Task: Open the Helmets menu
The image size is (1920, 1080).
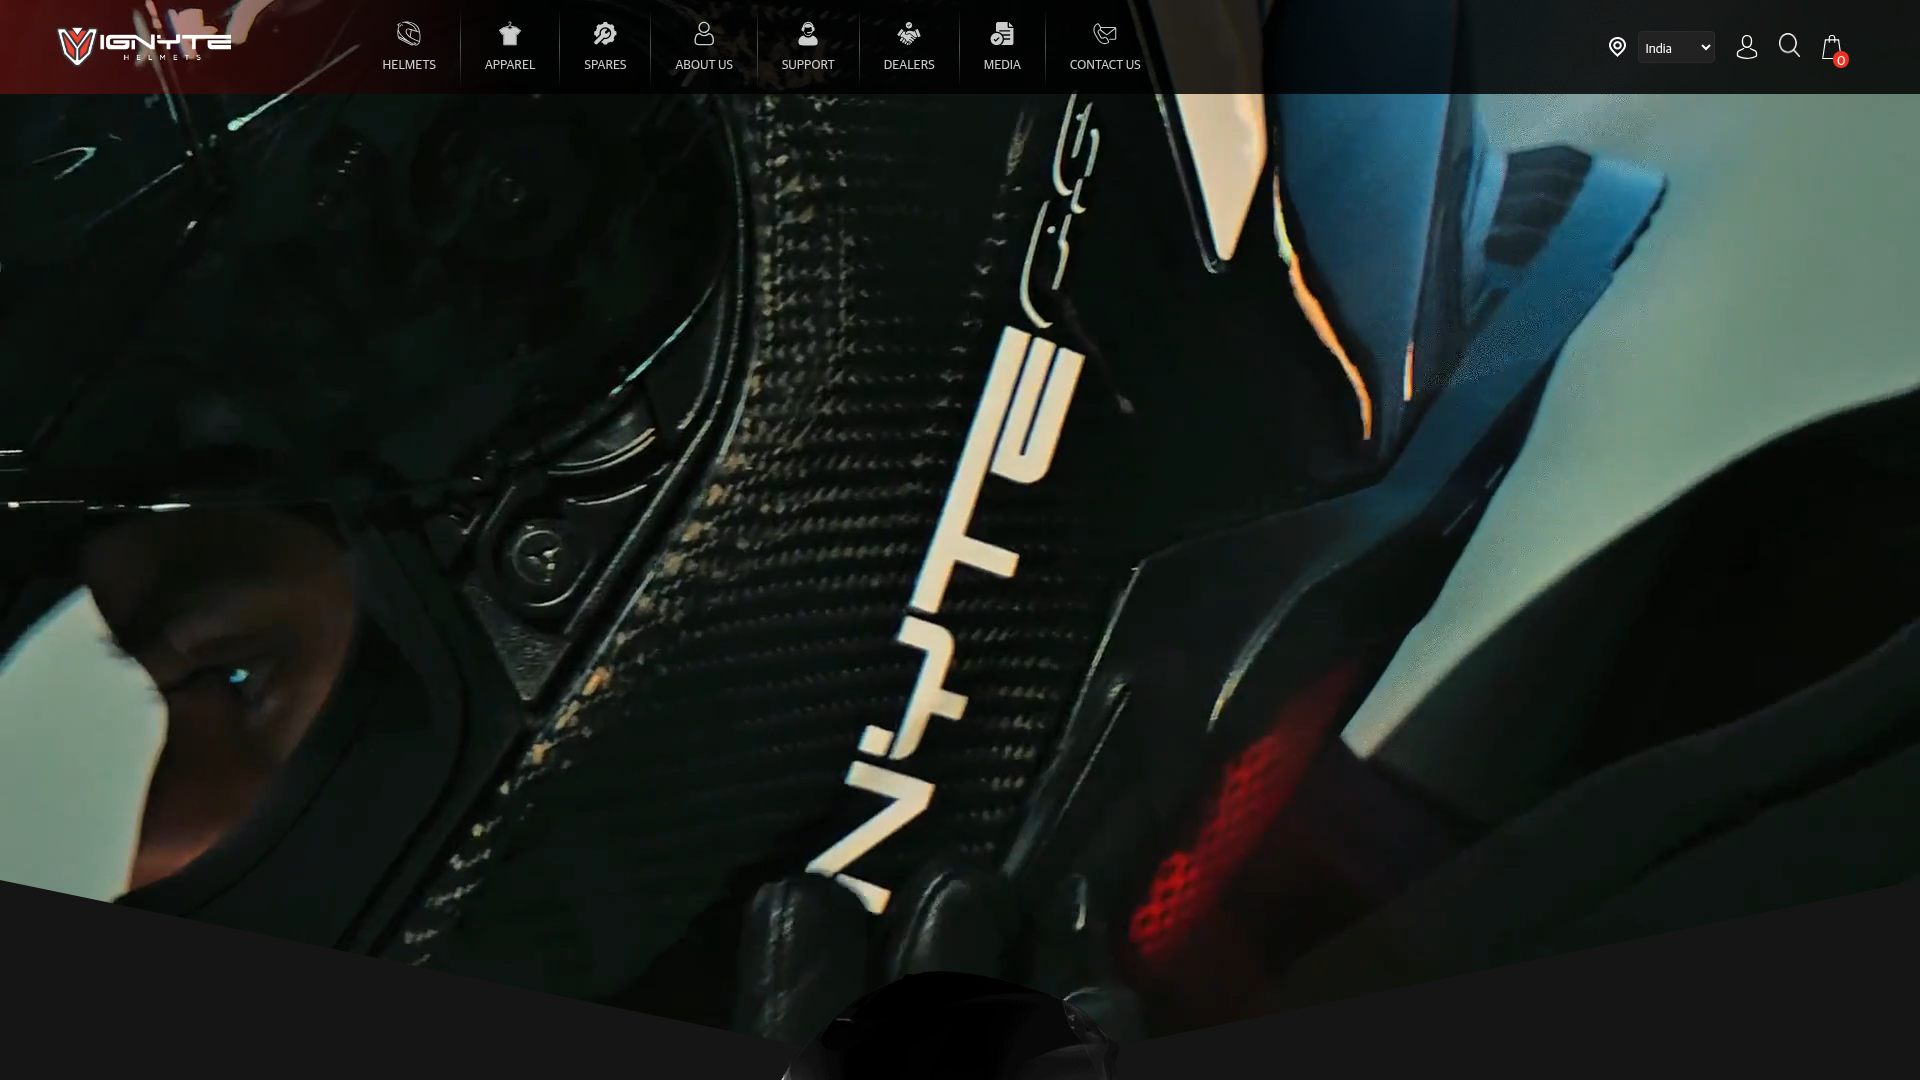Action: pyautogui.click(x=409, y=64)
